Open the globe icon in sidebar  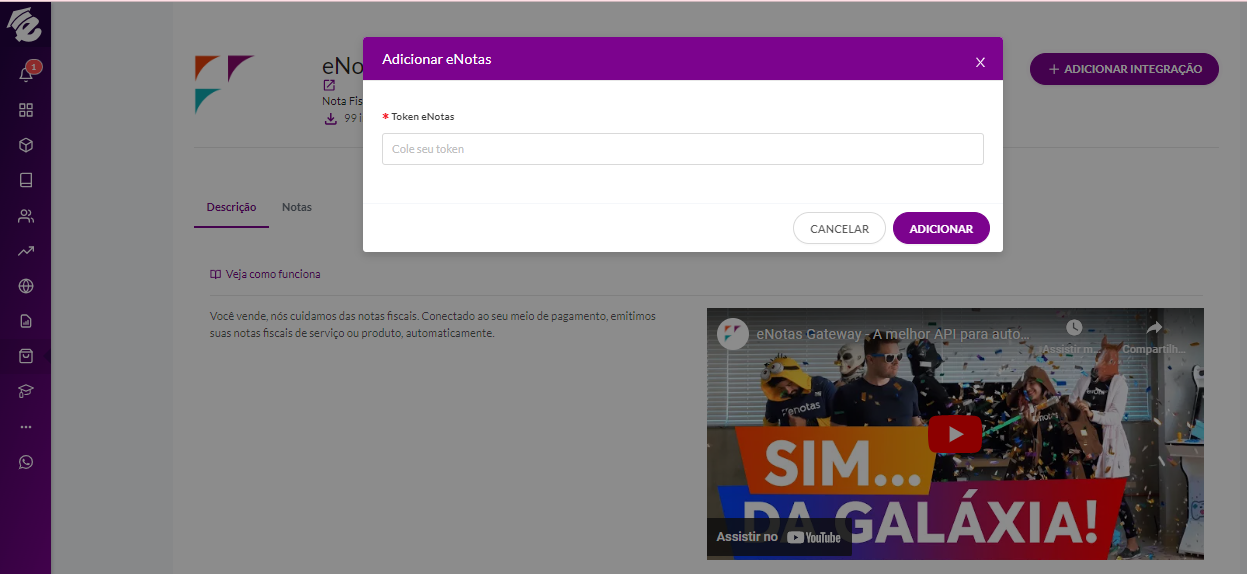tap(26, 286)
